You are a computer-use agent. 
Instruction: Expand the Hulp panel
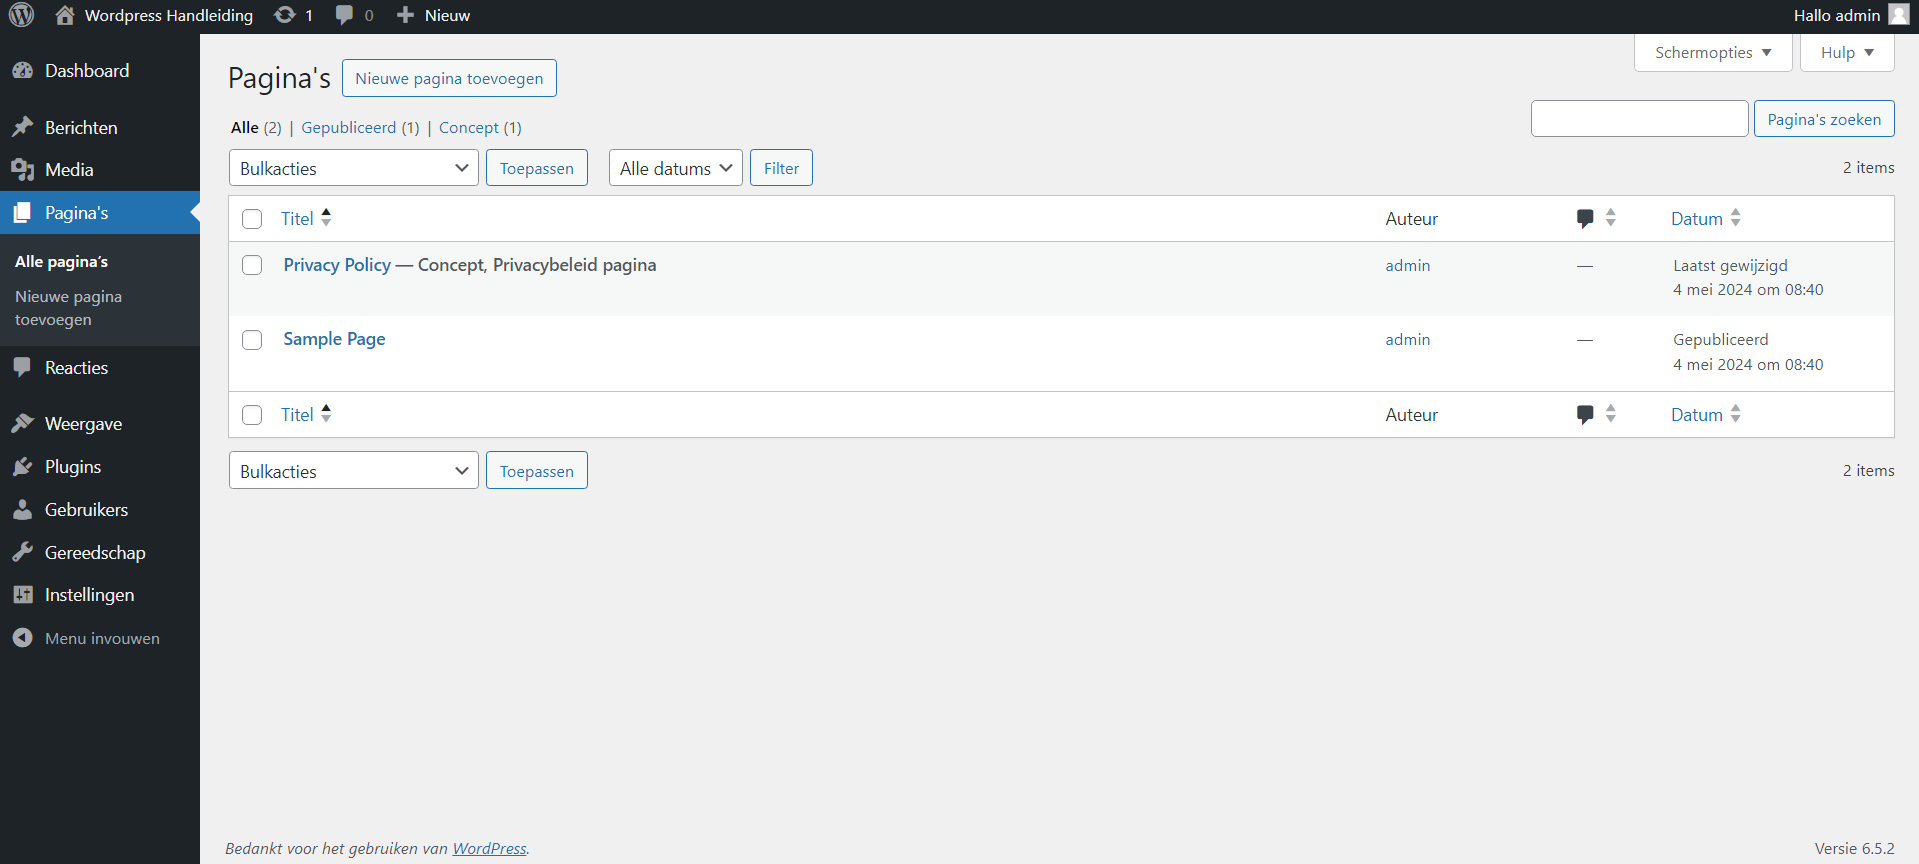click(1847, 53)
